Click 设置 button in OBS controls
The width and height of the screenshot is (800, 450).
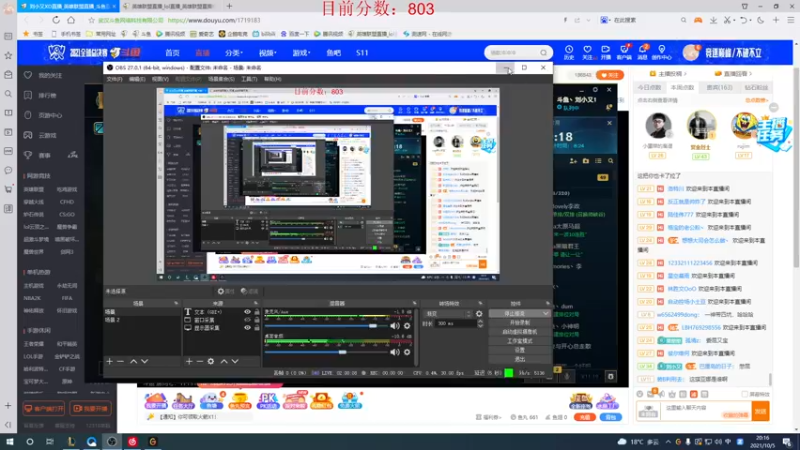[x=519, y=350]
